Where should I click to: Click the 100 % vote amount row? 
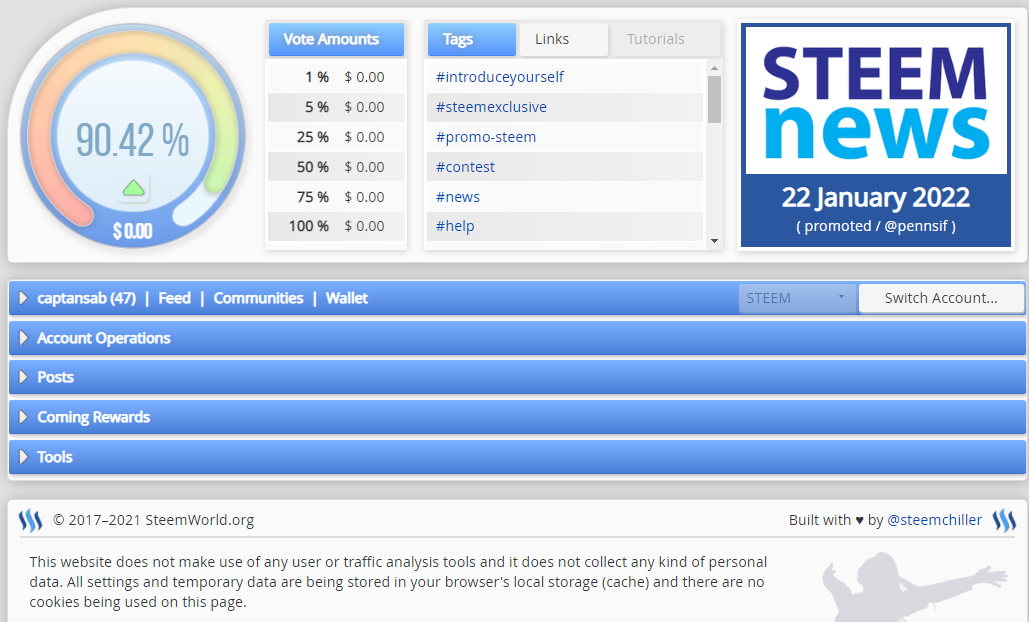336,226
